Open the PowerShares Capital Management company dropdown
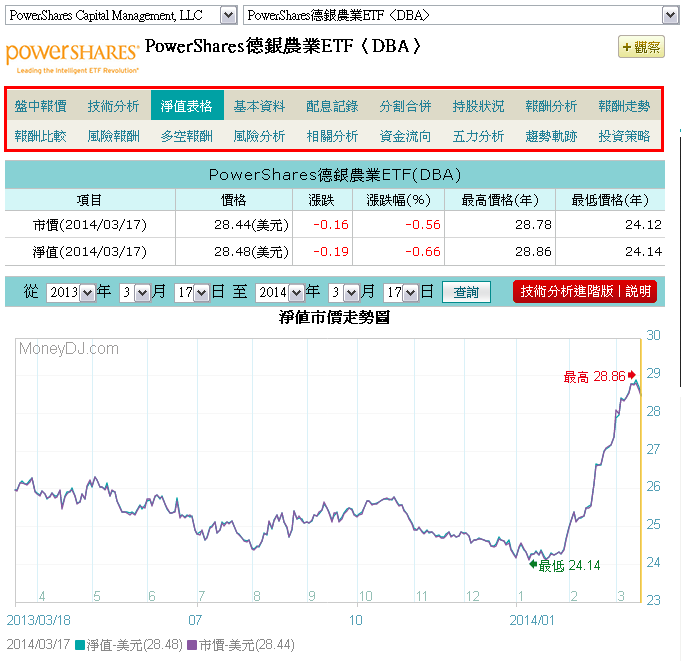 pyautogui.click(x=121, y=16)
